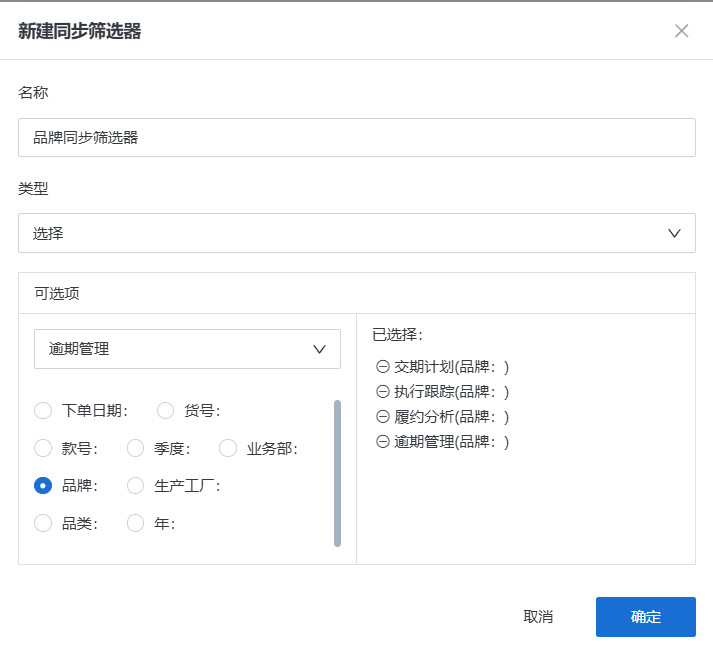Viewport: 713px width, 649px height.
Task: Select the 货号 radio option
Action: tap(166, 410)
